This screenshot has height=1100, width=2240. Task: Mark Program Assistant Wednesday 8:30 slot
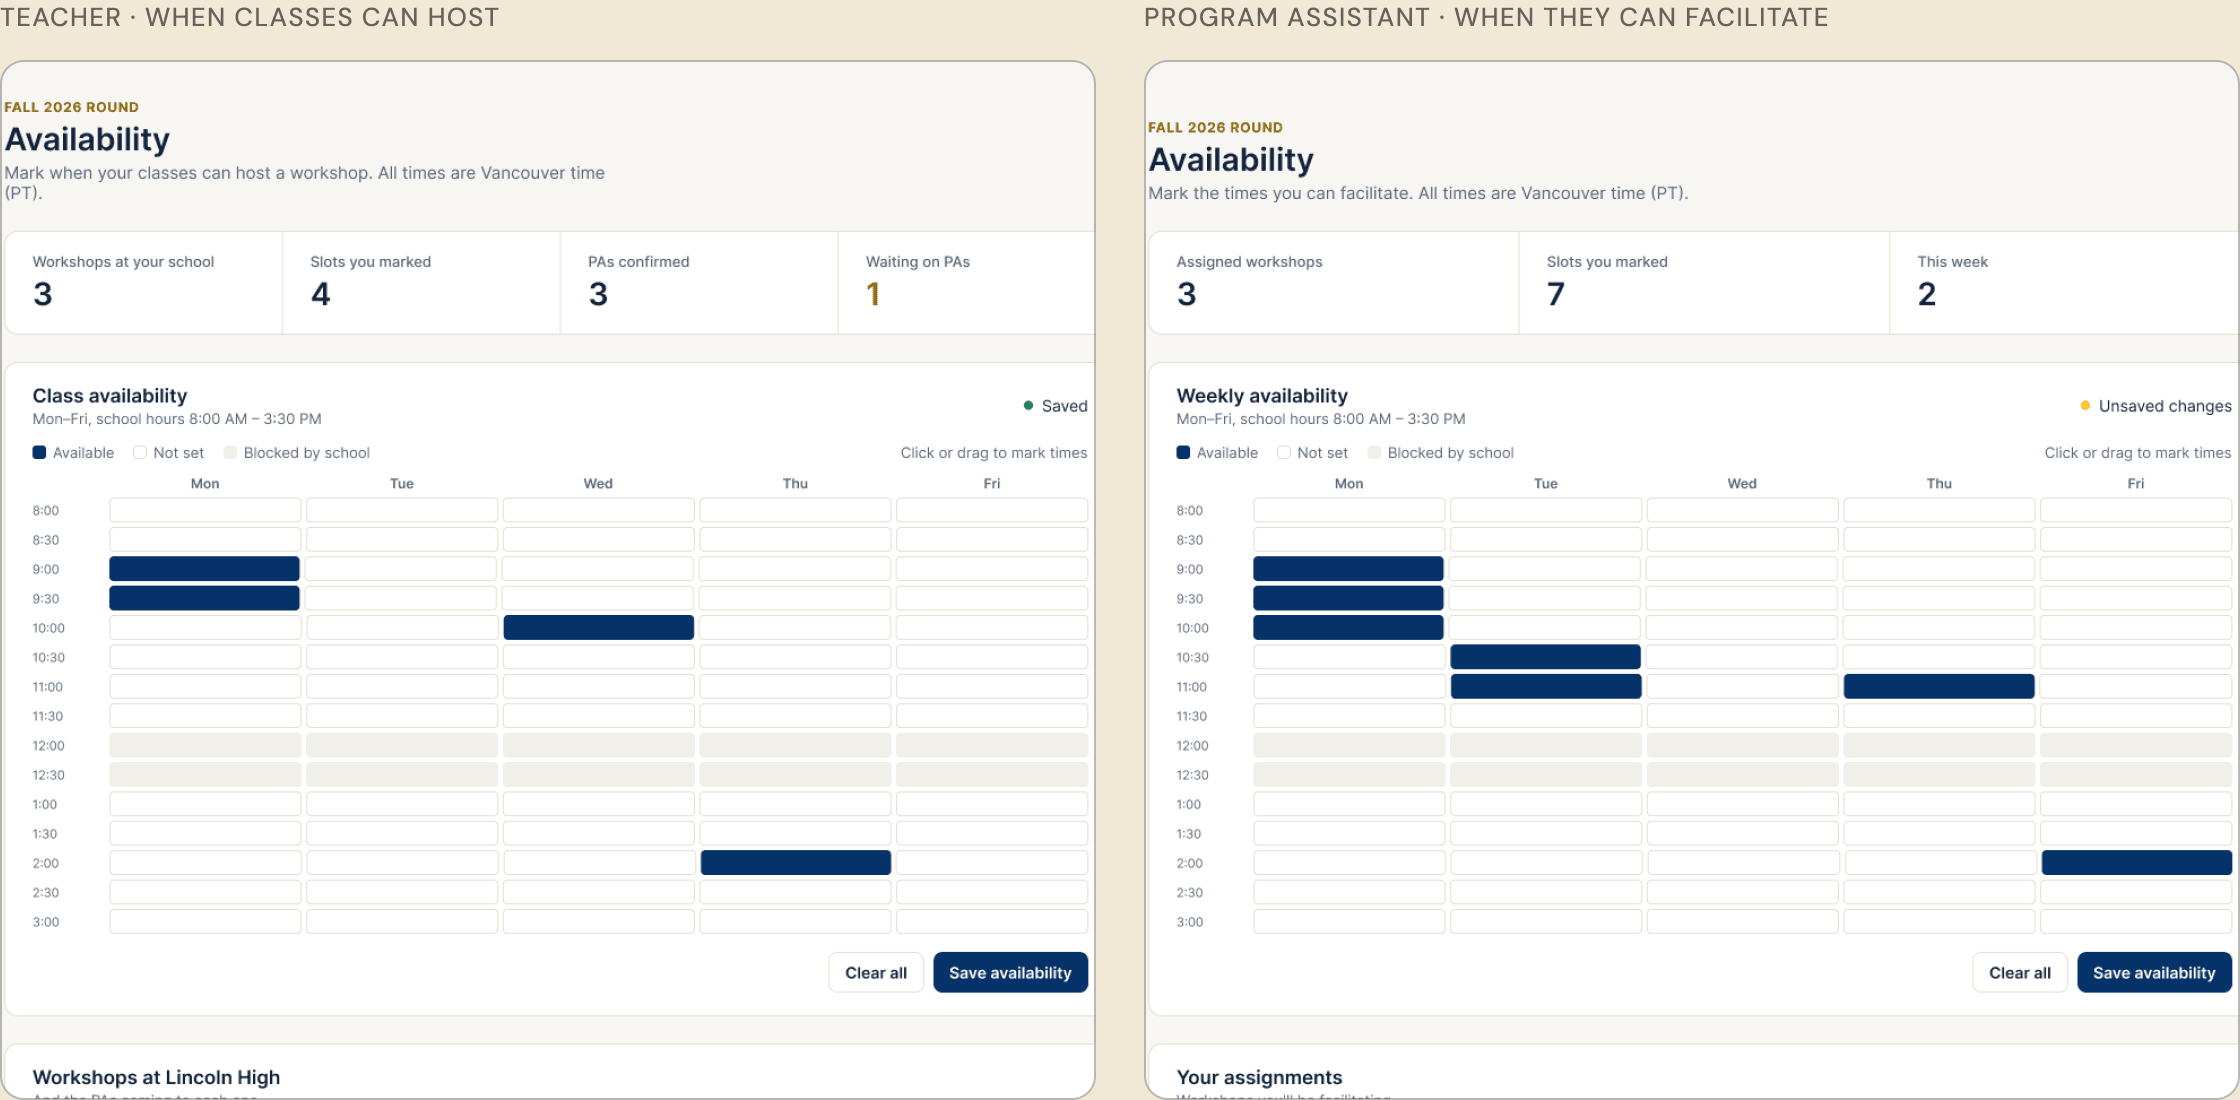(1742, 540)
